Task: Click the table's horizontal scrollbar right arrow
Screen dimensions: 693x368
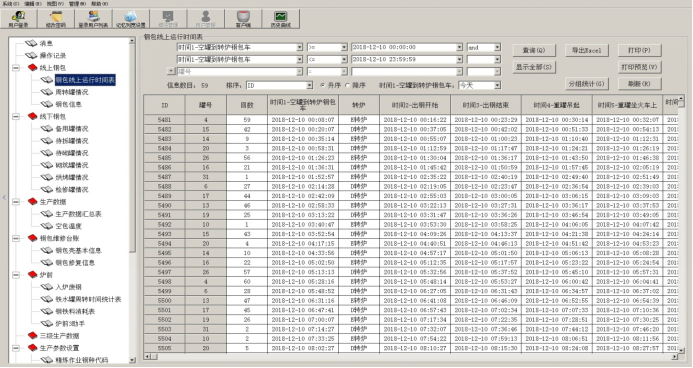Action: click(x=674, y=356)
